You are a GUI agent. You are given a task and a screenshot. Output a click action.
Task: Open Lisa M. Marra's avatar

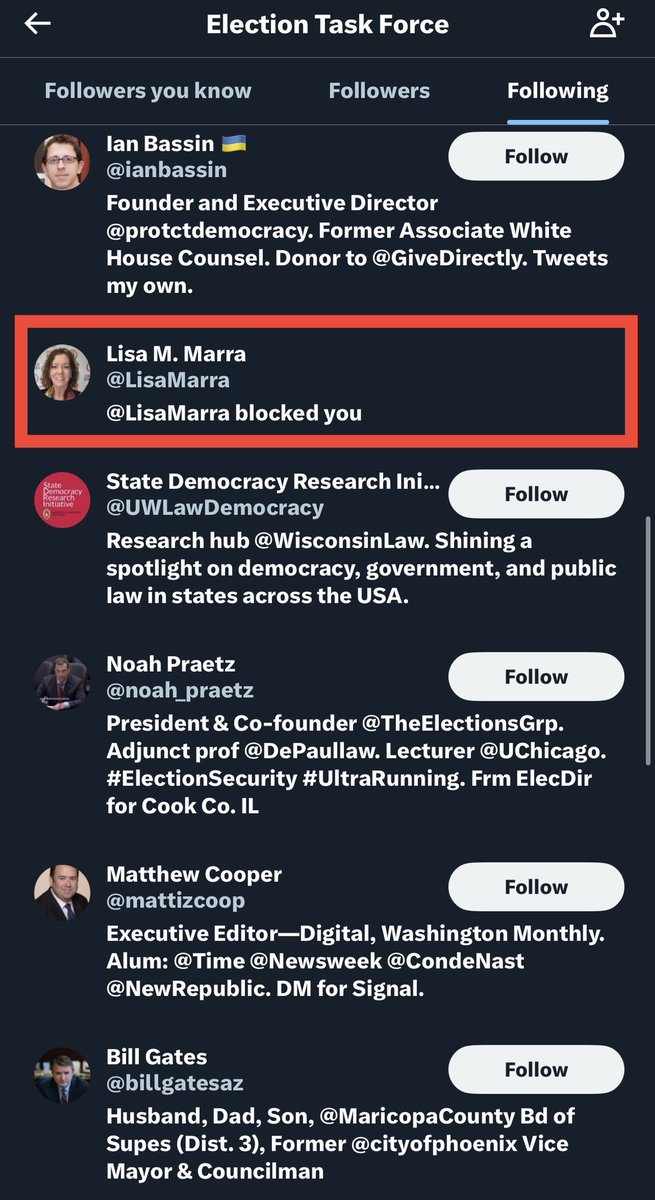[62, 372]
